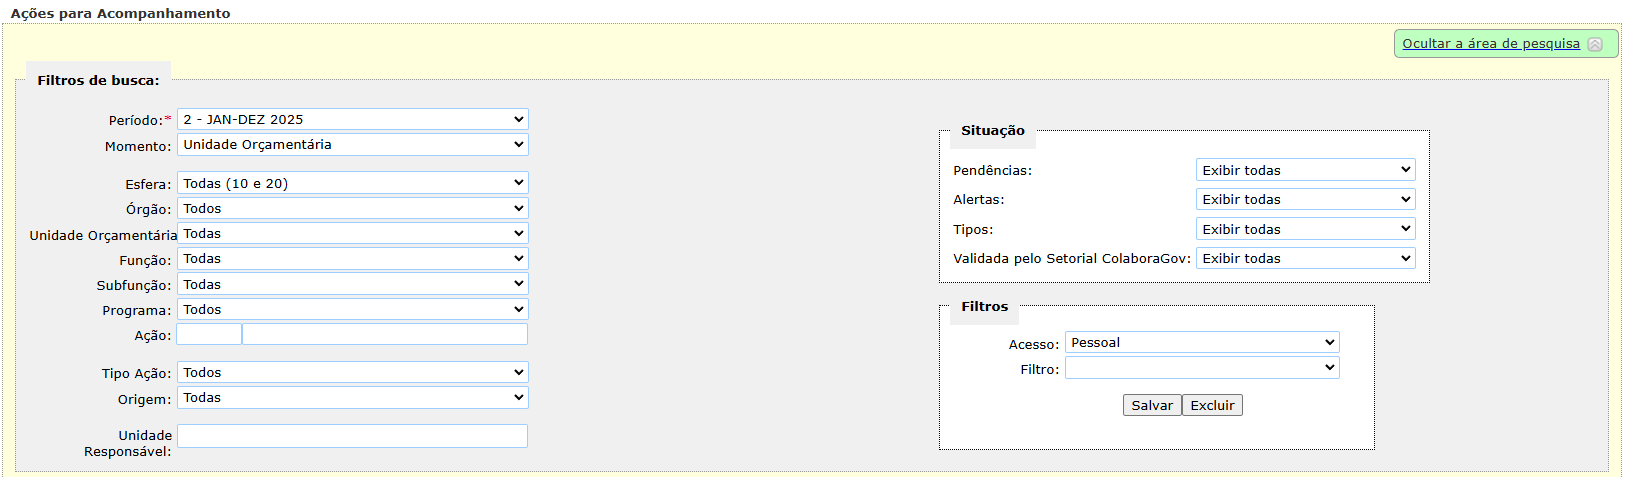
Task: Expand the Origem dropdown
Action: (x=352, y=398)
